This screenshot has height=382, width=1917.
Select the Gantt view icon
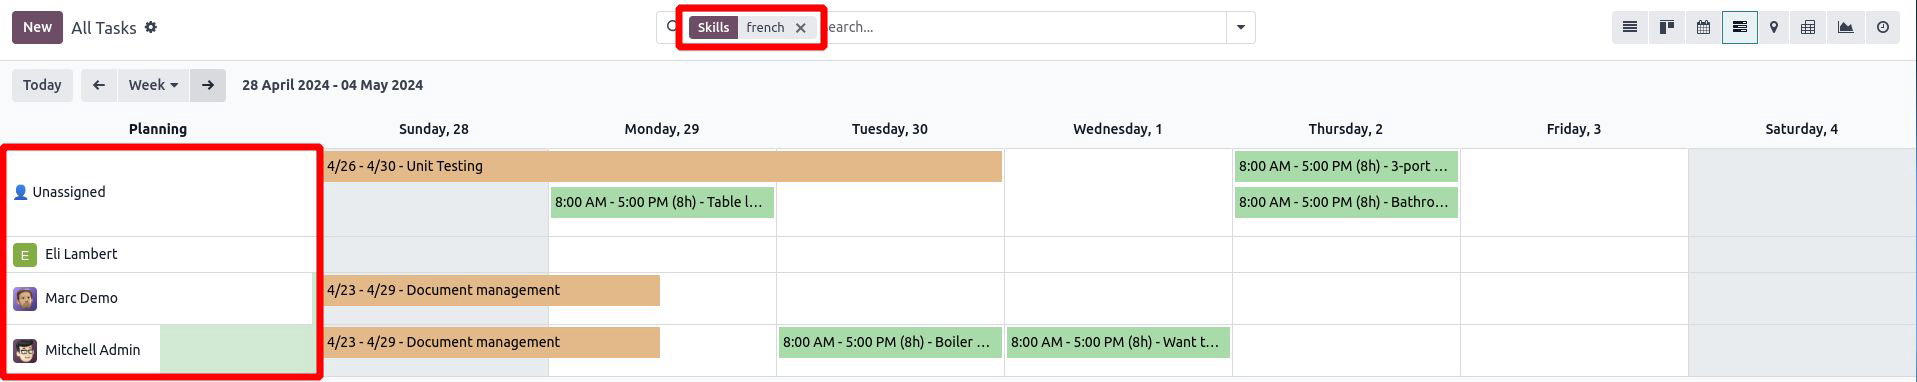(x=1740, y=27)
